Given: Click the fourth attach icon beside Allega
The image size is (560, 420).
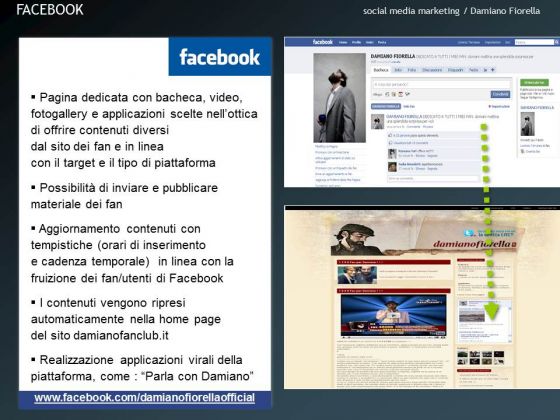Looking at the screenshot, I should tap(408, 94).
